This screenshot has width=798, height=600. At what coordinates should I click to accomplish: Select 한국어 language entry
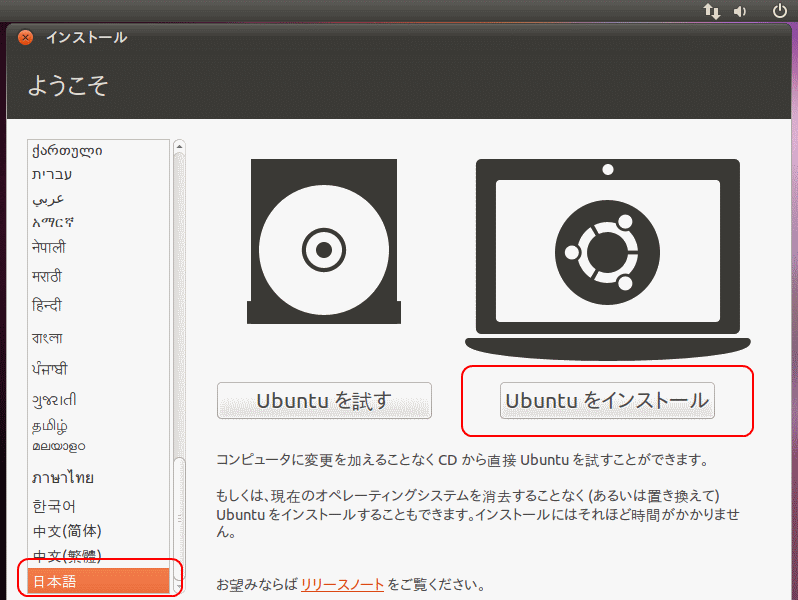pyautogui.click(x=98, y=506)
